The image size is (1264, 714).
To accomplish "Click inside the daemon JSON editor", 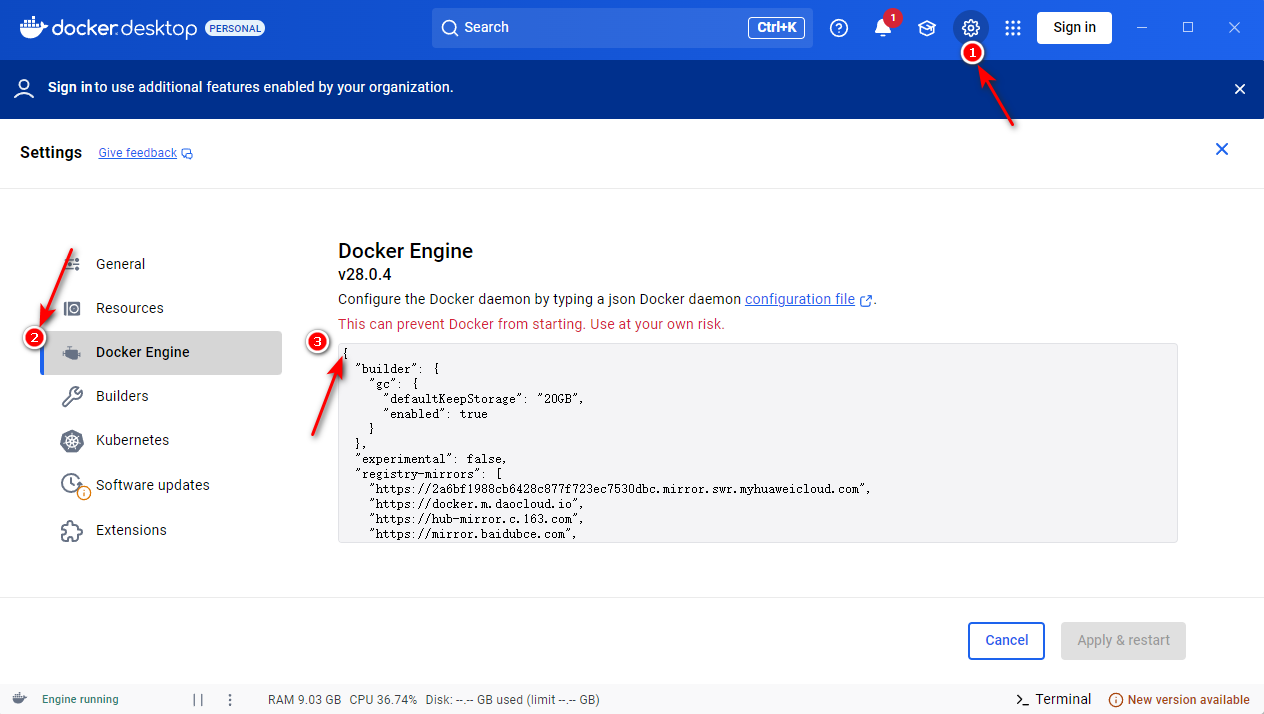I will (x=757, y=443).
